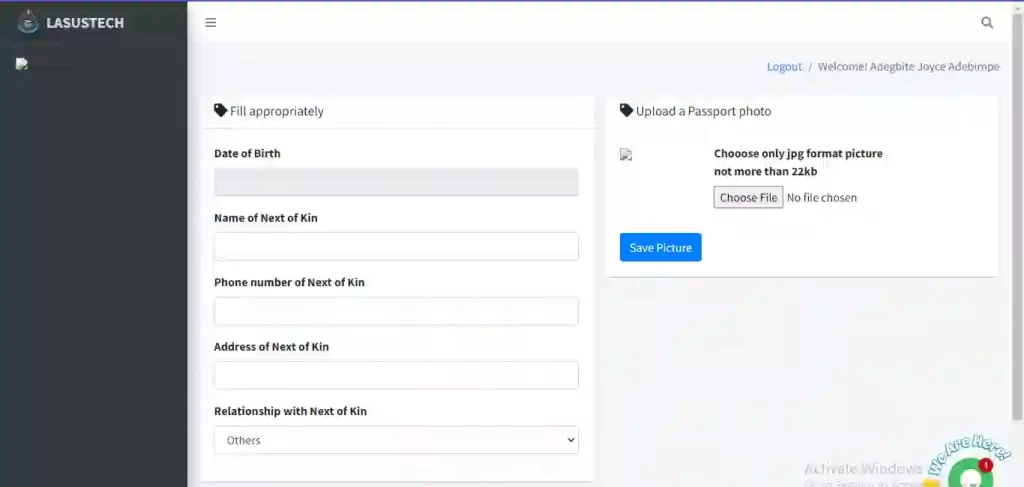This screenshot has height=487, width=1024.
Task: Click the tag icon beside Upload a Passport photo
Action: click(626, 110)
